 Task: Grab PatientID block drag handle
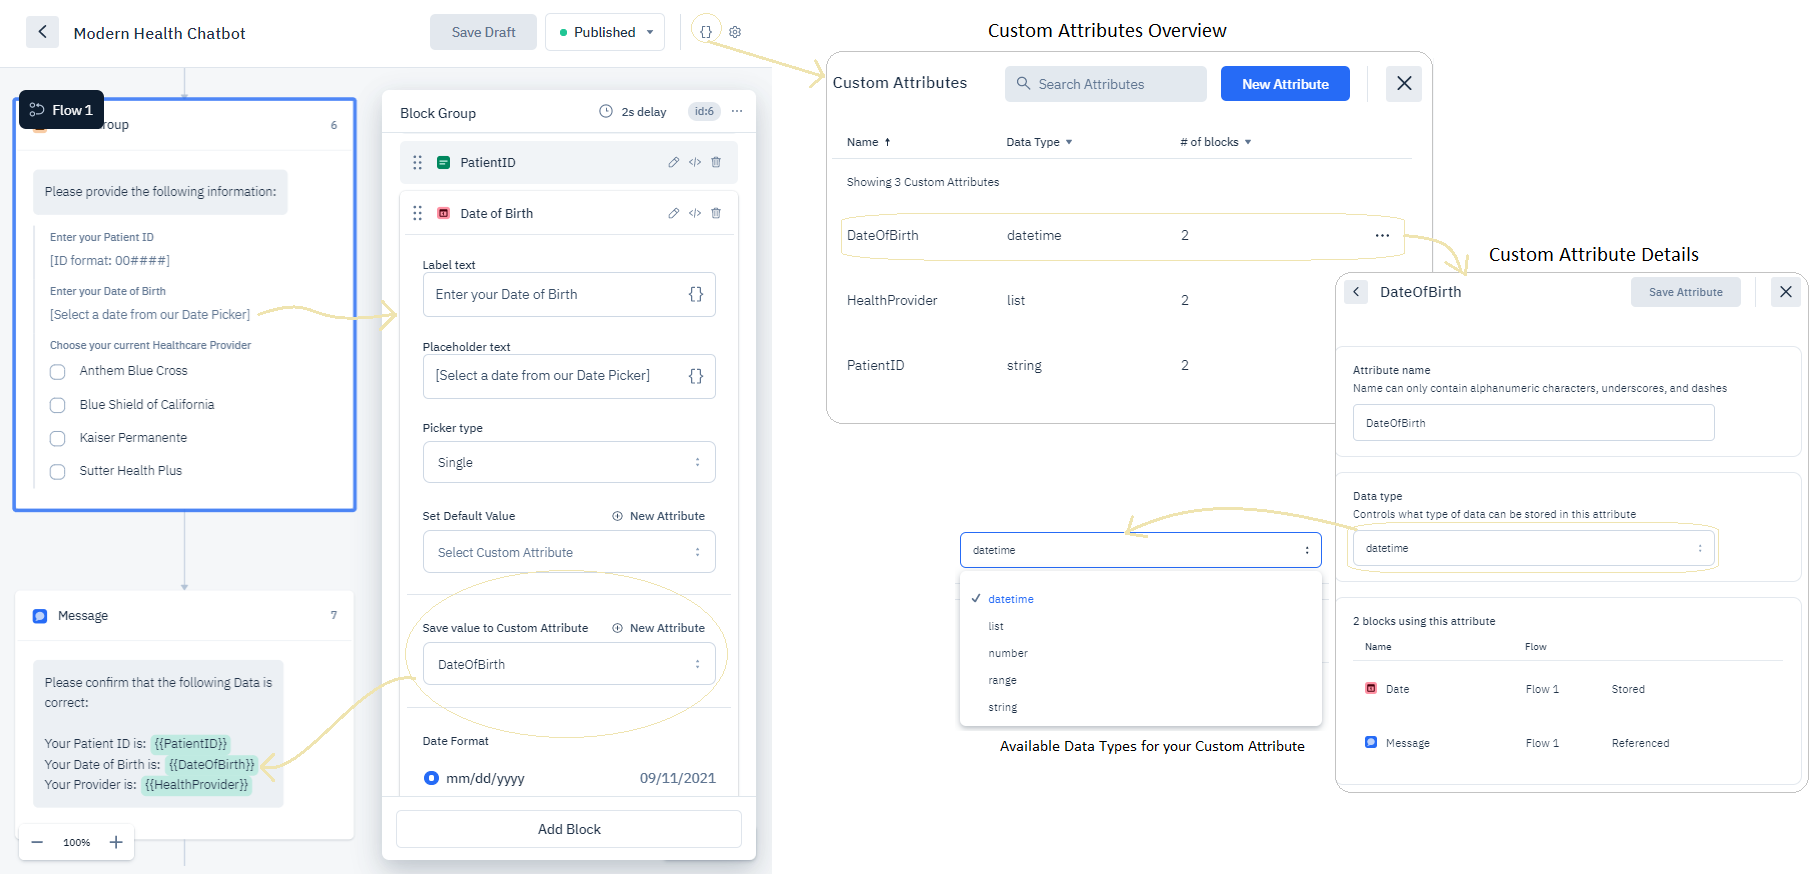point(418,162)
